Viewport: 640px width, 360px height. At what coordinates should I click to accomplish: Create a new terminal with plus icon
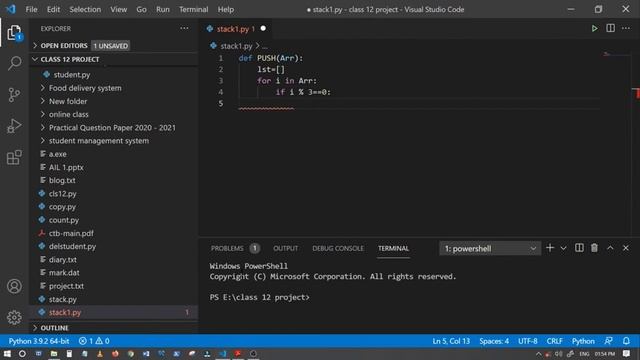tap(550, 248)
